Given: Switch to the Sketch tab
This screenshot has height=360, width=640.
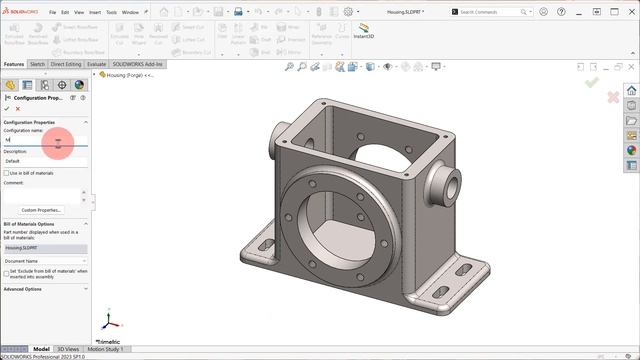Looking at the screenshot, I should (x=37, y=64).
